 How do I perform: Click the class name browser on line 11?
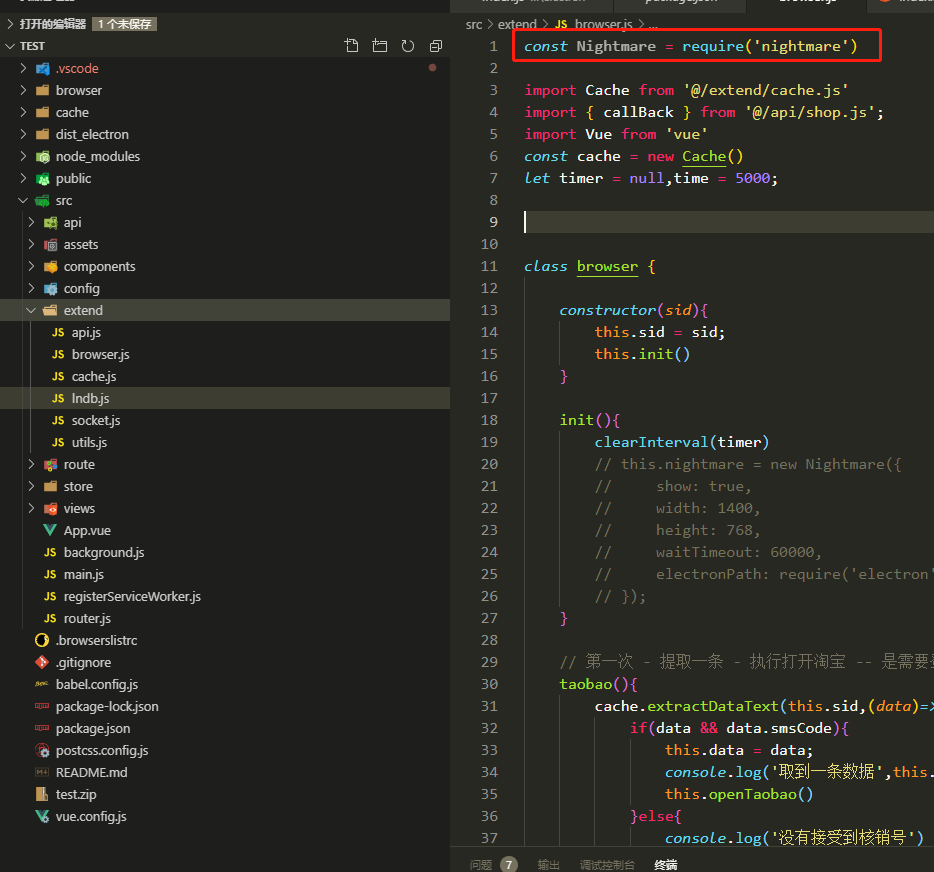607,266
